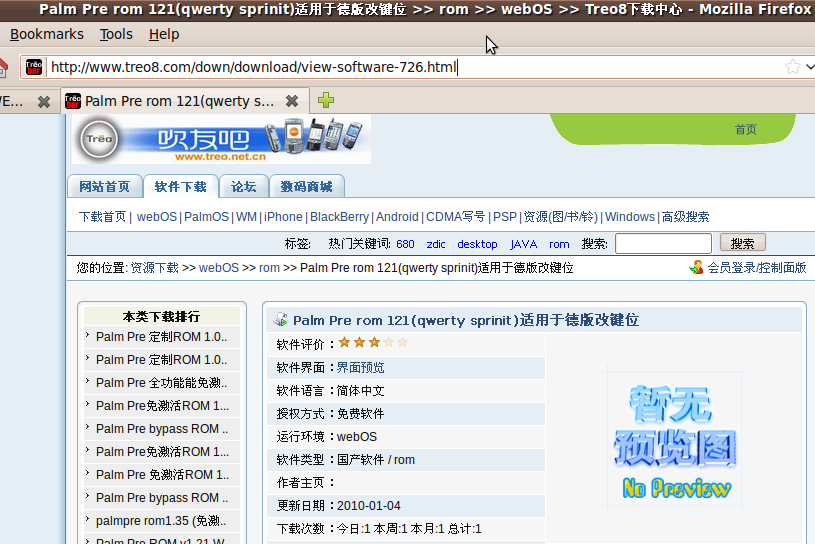Switch to 论坛 tab
The width and height of the screenshot is (815, 544).
coord(244,187)
